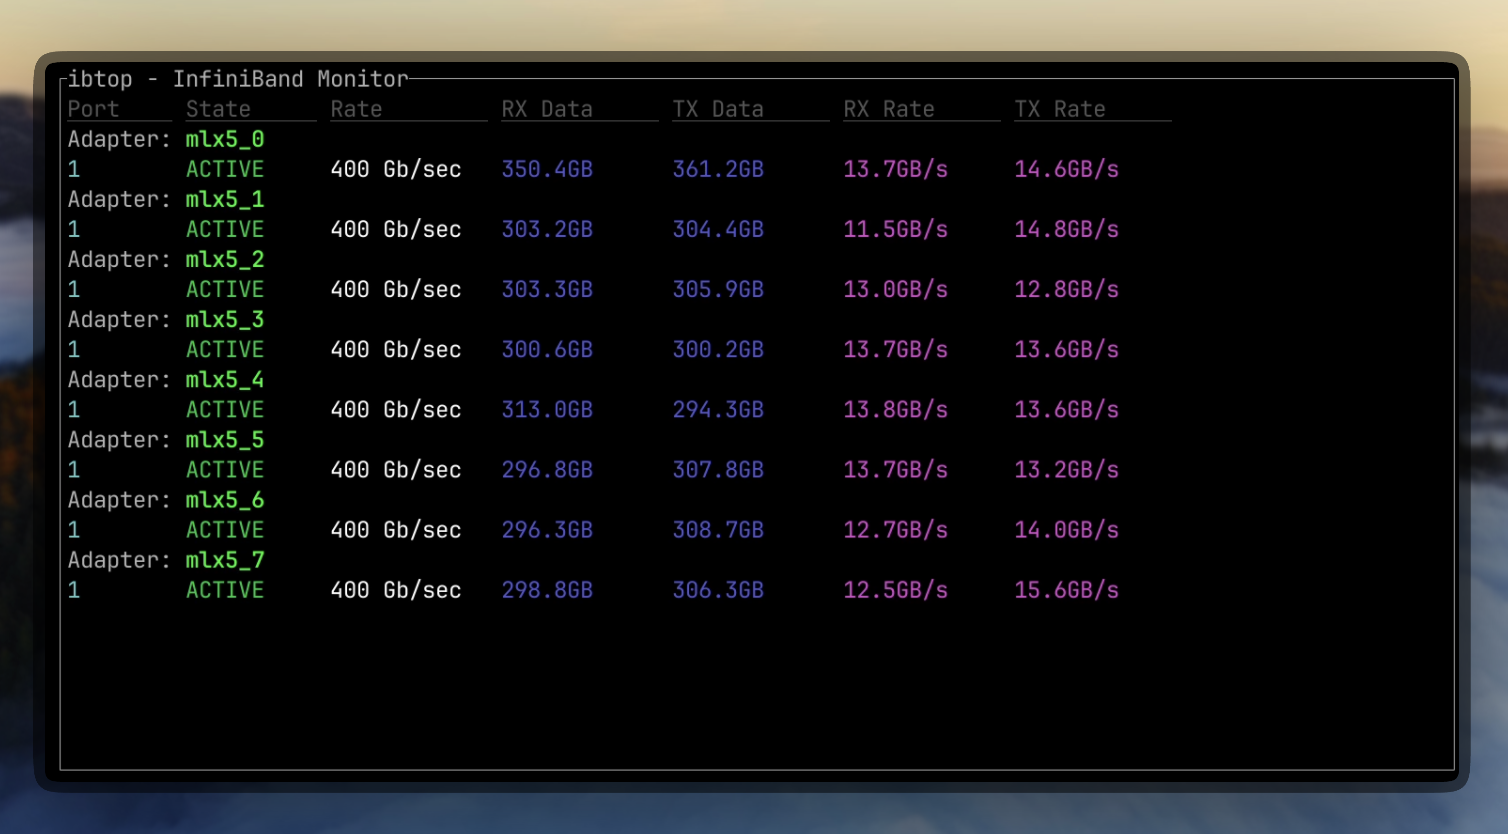The width and height of the screenshot is (1508, 834).
Task: Select the mlx5_3 adapter name
Action: click(225, 319)
